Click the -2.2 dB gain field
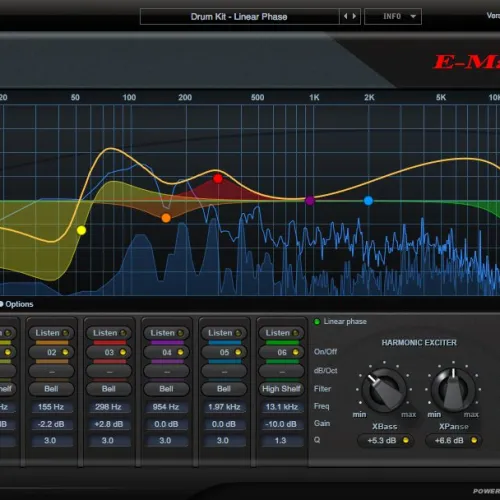Viewport: 500px width, 500px height. (x=51, y=424)
